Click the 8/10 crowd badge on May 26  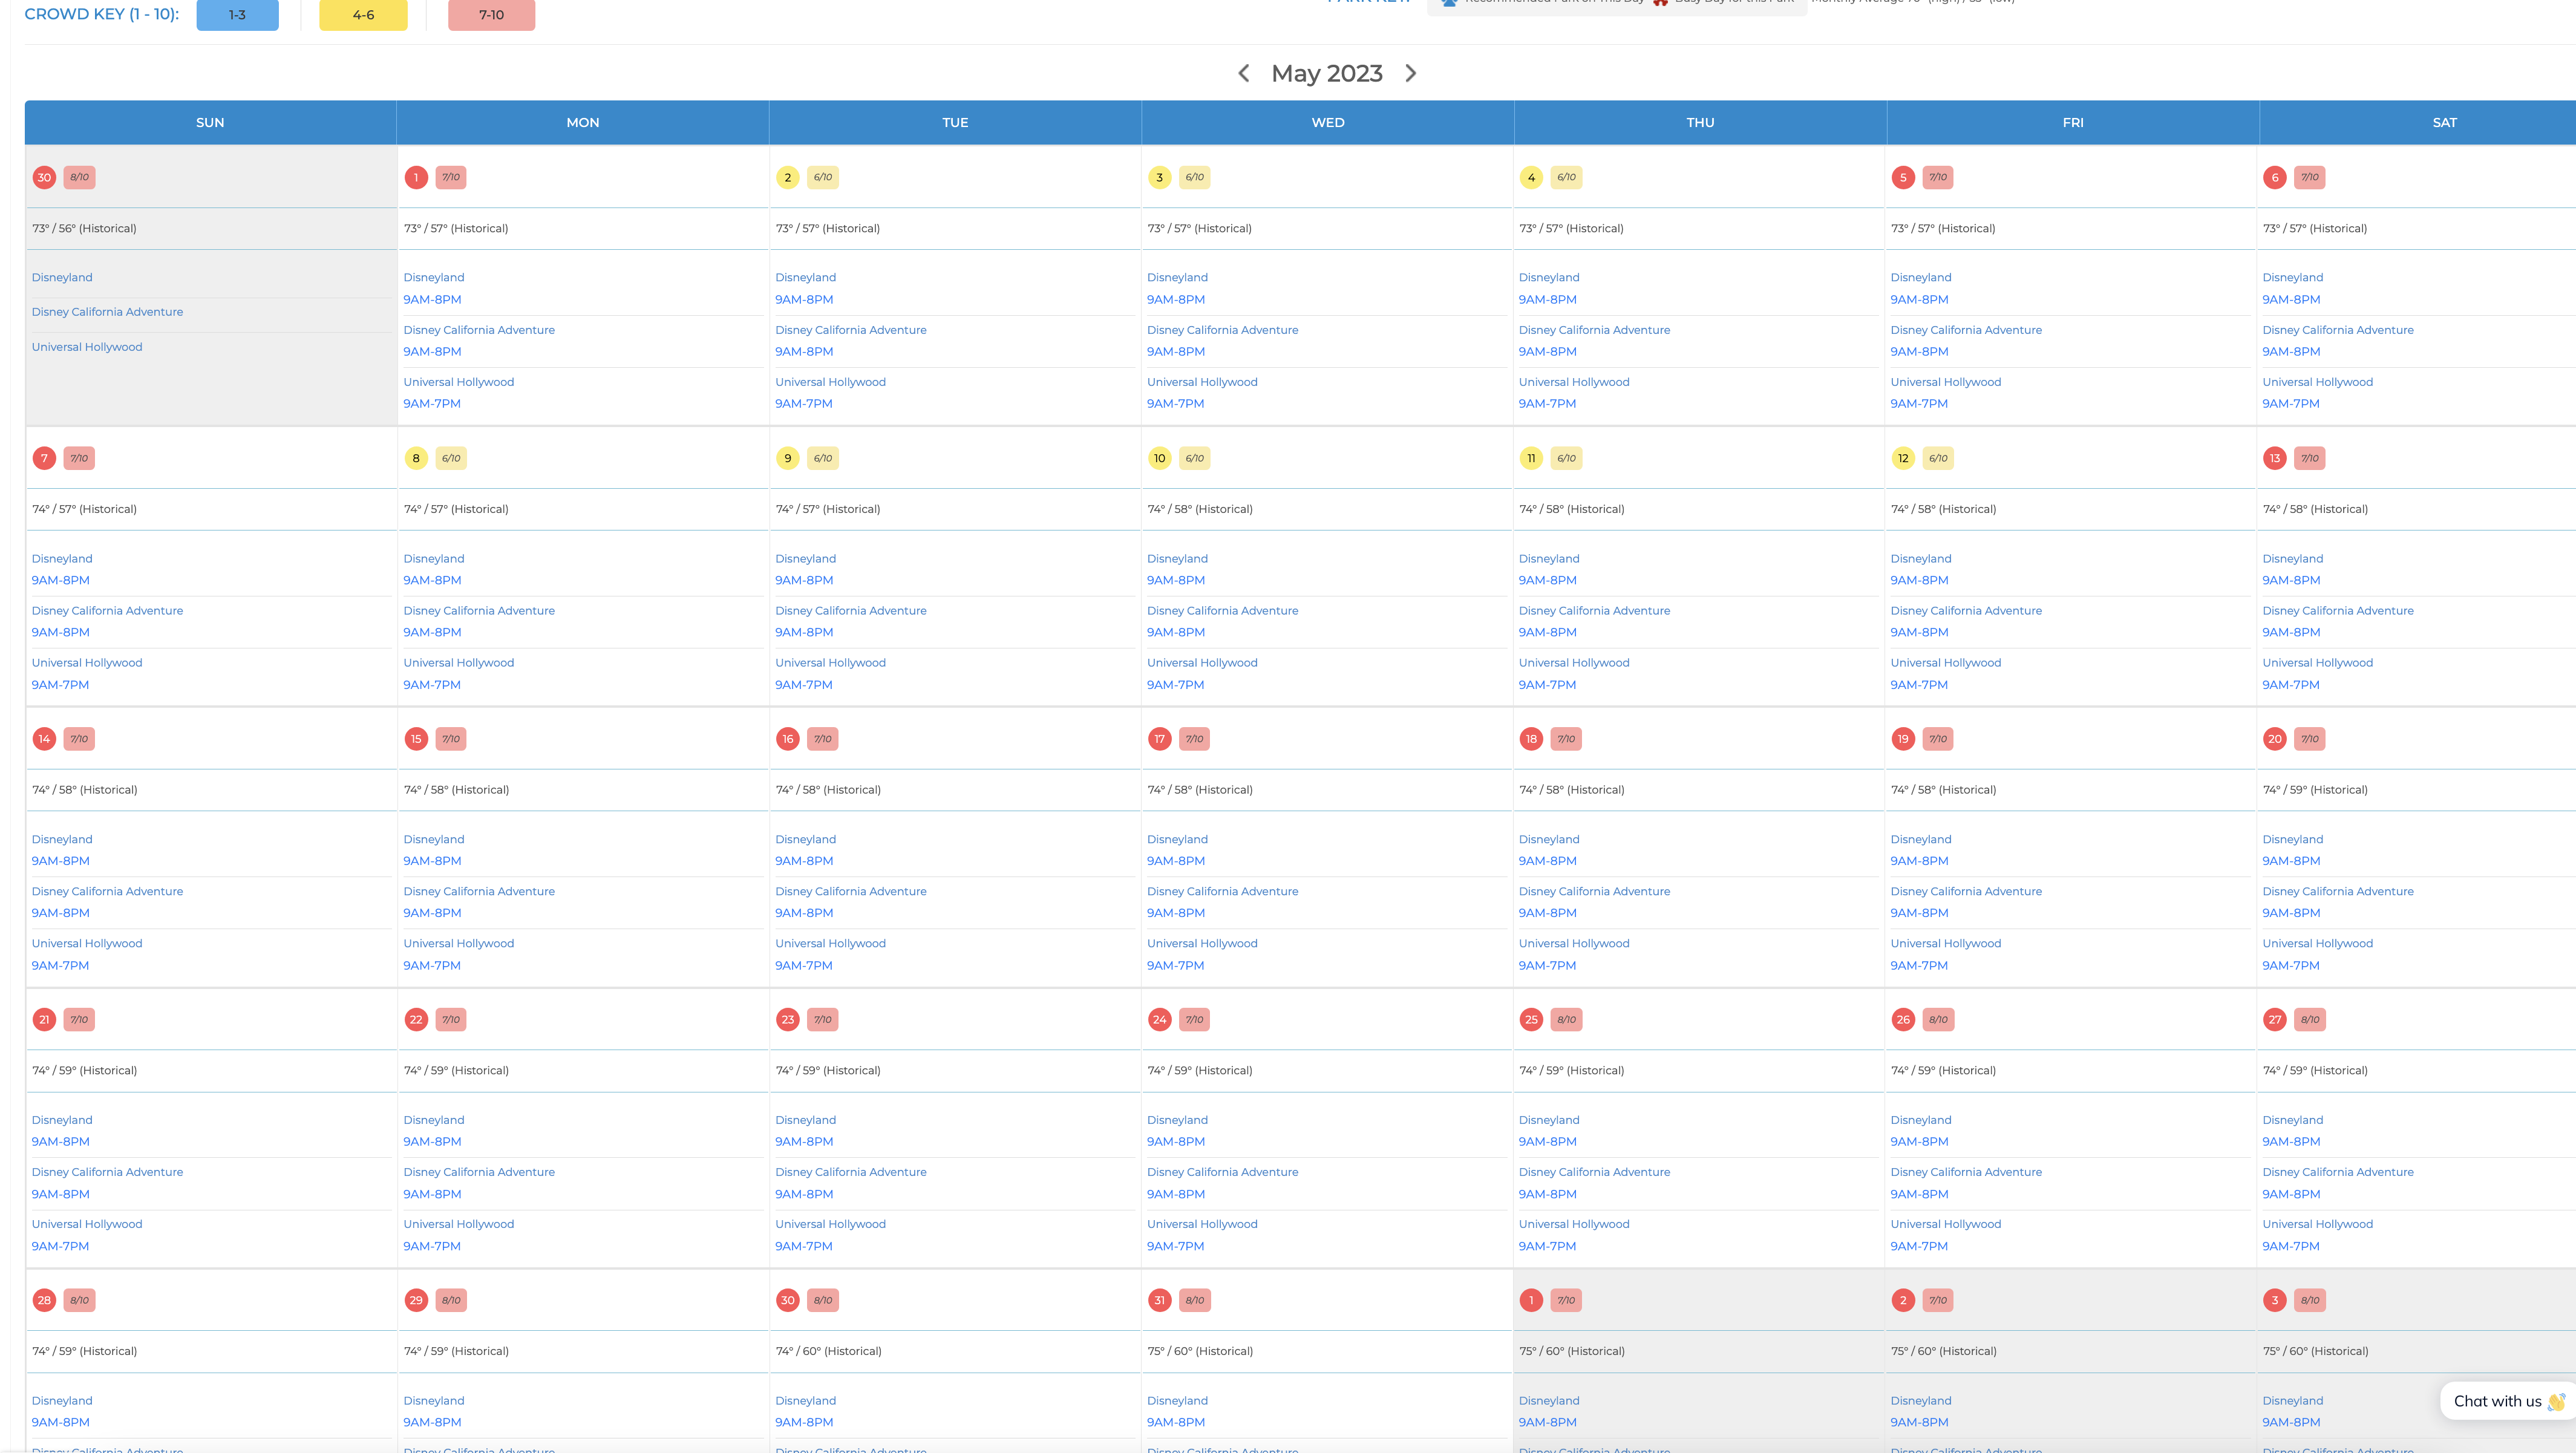1938,1020
